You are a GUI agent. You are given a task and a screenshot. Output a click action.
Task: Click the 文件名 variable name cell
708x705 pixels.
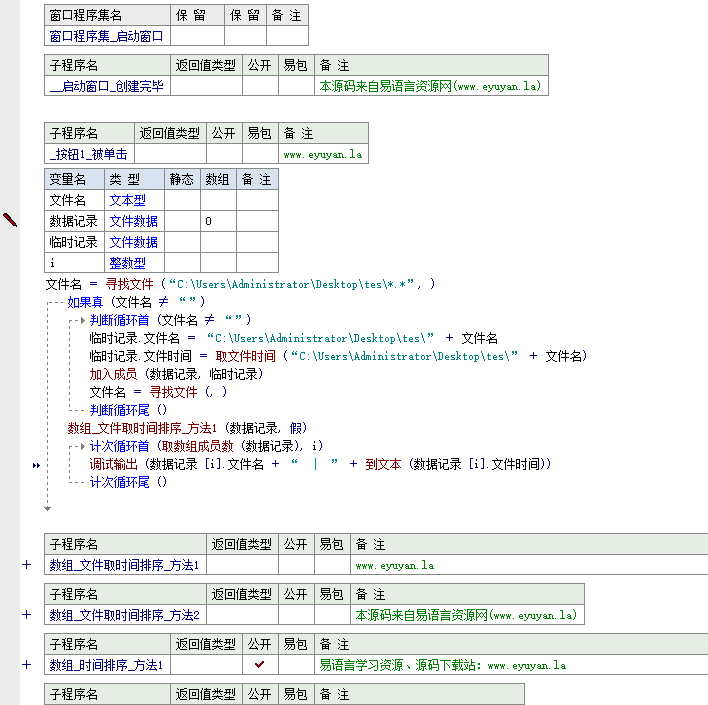point(75,200)
